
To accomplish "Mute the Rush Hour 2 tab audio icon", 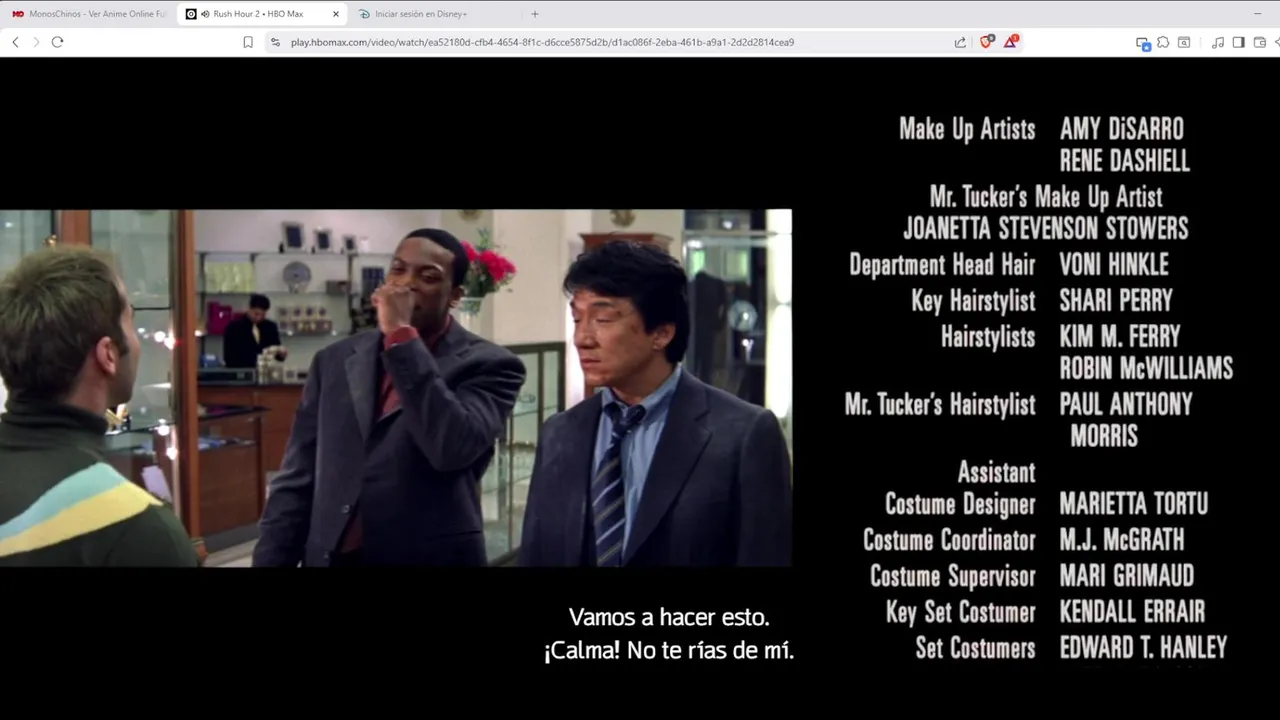I will point(205,14).
